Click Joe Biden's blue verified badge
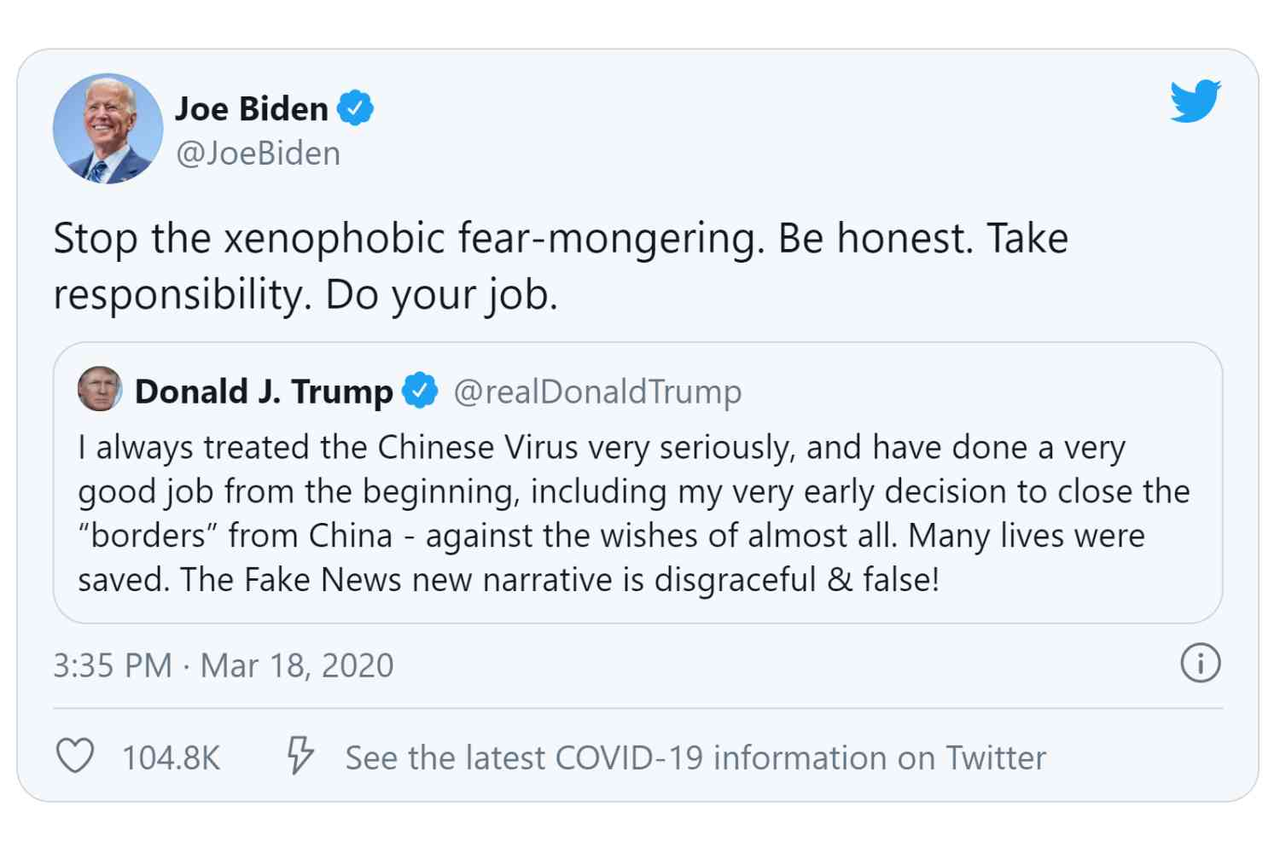The width and height of the screenshot is (1280, 853). (355, 107)
